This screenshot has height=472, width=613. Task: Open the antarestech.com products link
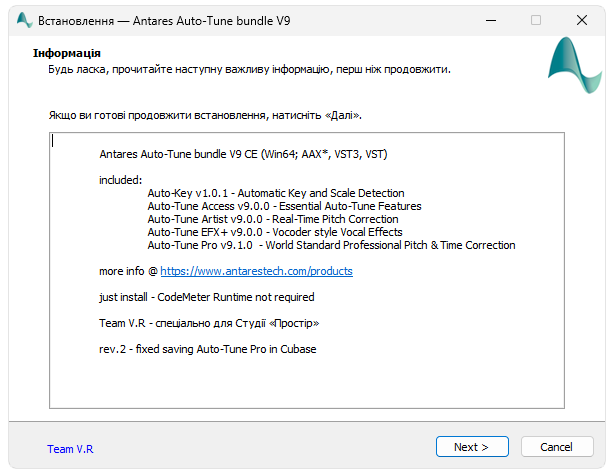click(x=256, y=271)
